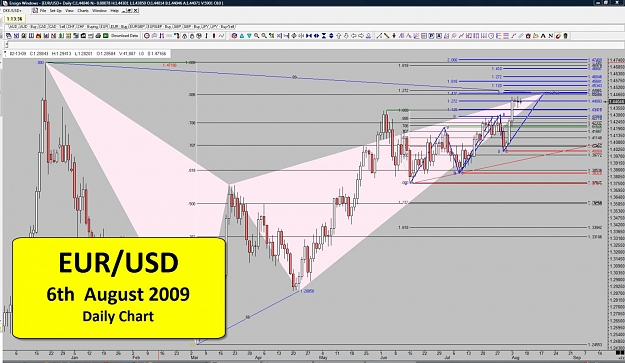Click the current price marker on price axis

(616, 102)
